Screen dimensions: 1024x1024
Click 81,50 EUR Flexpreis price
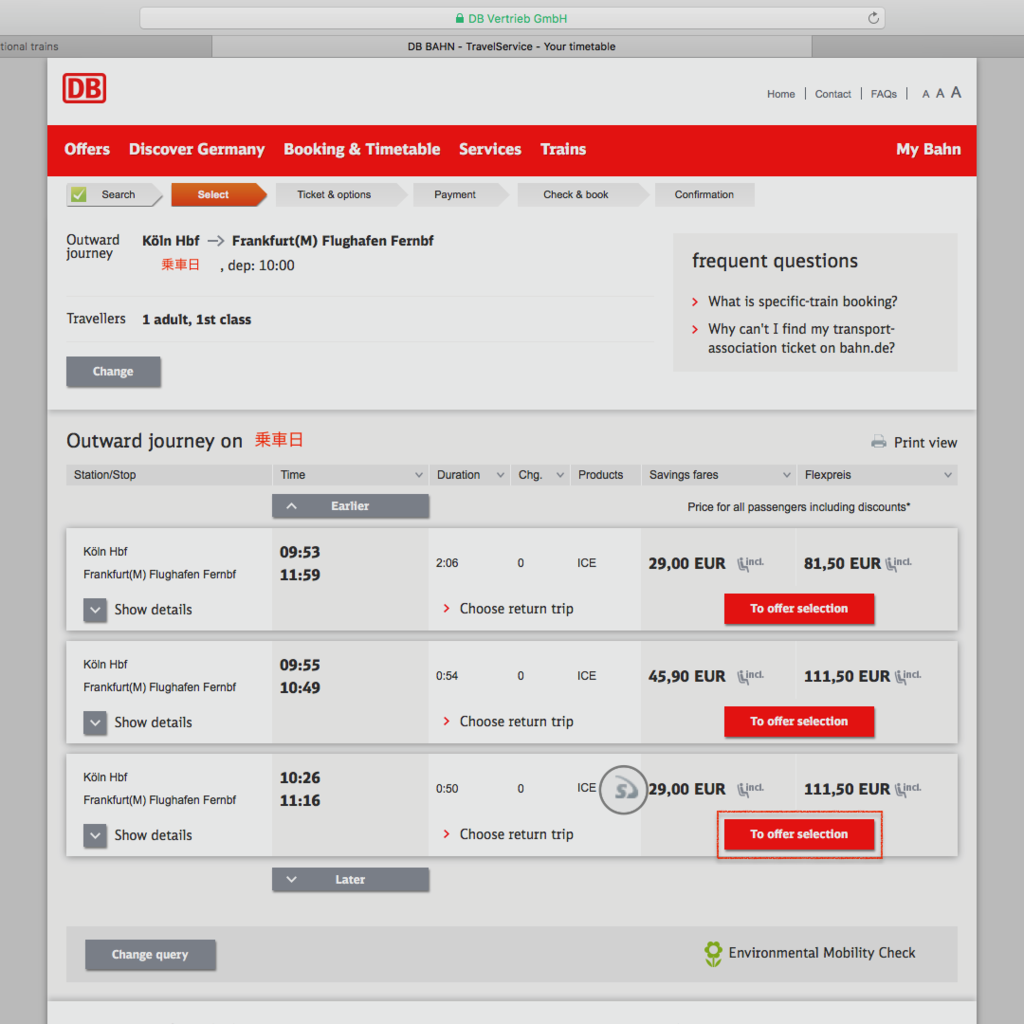point(842,564)
